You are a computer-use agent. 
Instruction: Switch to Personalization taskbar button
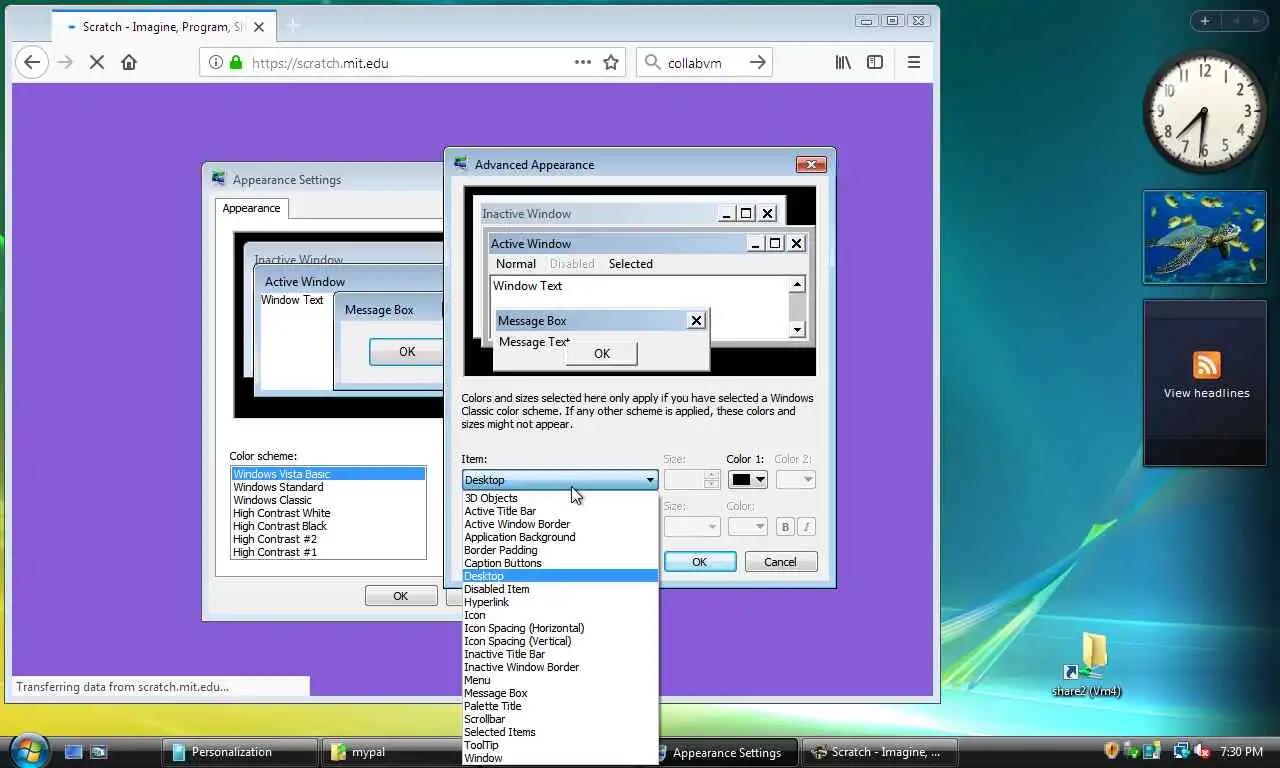coord(239,752)
